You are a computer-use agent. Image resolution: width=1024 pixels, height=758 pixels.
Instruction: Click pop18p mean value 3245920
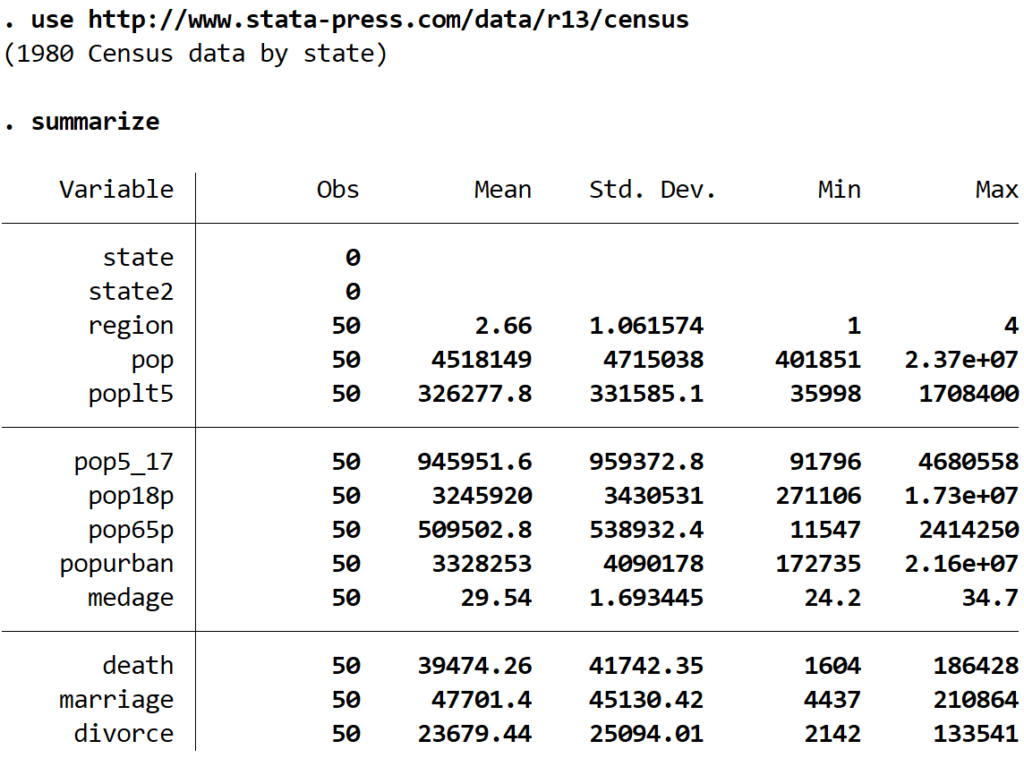[482, 496]
